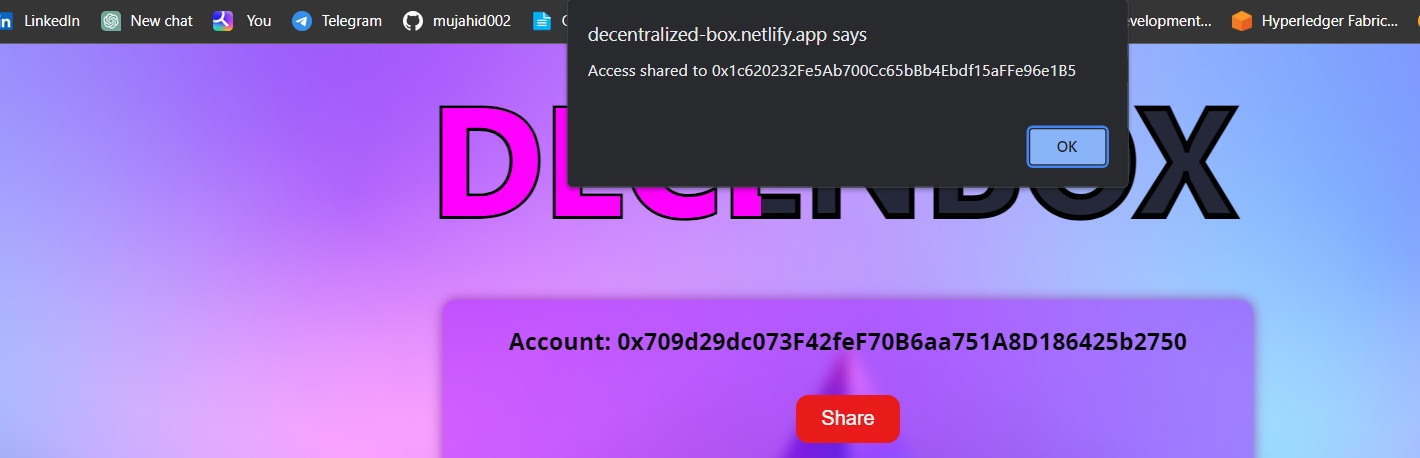
Task: Open the You bookmark label
Action: pyautogui.click(x=259, y=20)
